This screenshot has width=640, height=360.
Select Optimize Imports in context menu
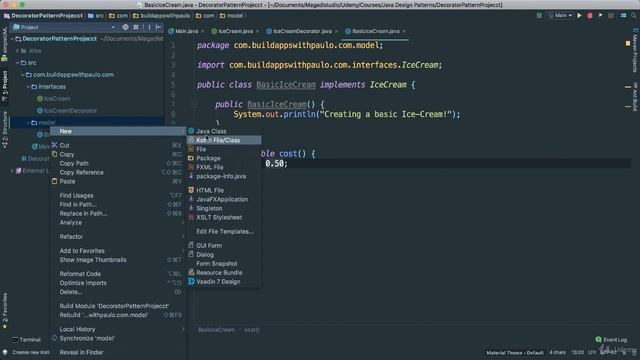(x=118, y=283)
